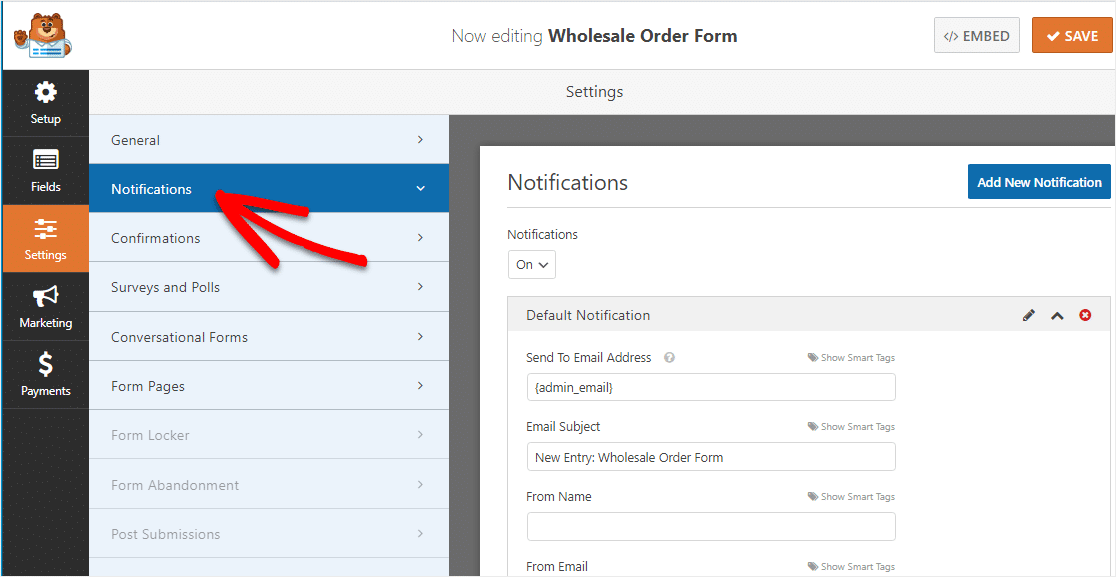
Task: Click the chevron on General row
Action: coord(421,140)
